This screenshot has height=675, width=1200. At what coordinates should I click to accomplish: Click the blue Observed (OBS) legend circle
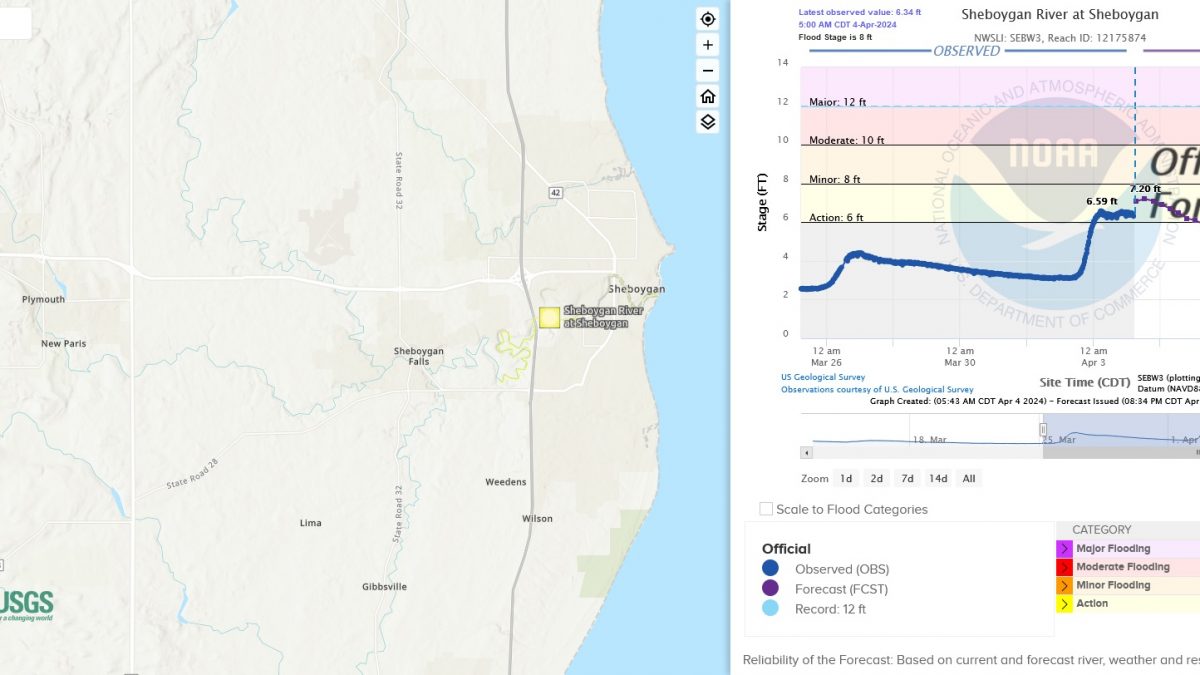770,569
